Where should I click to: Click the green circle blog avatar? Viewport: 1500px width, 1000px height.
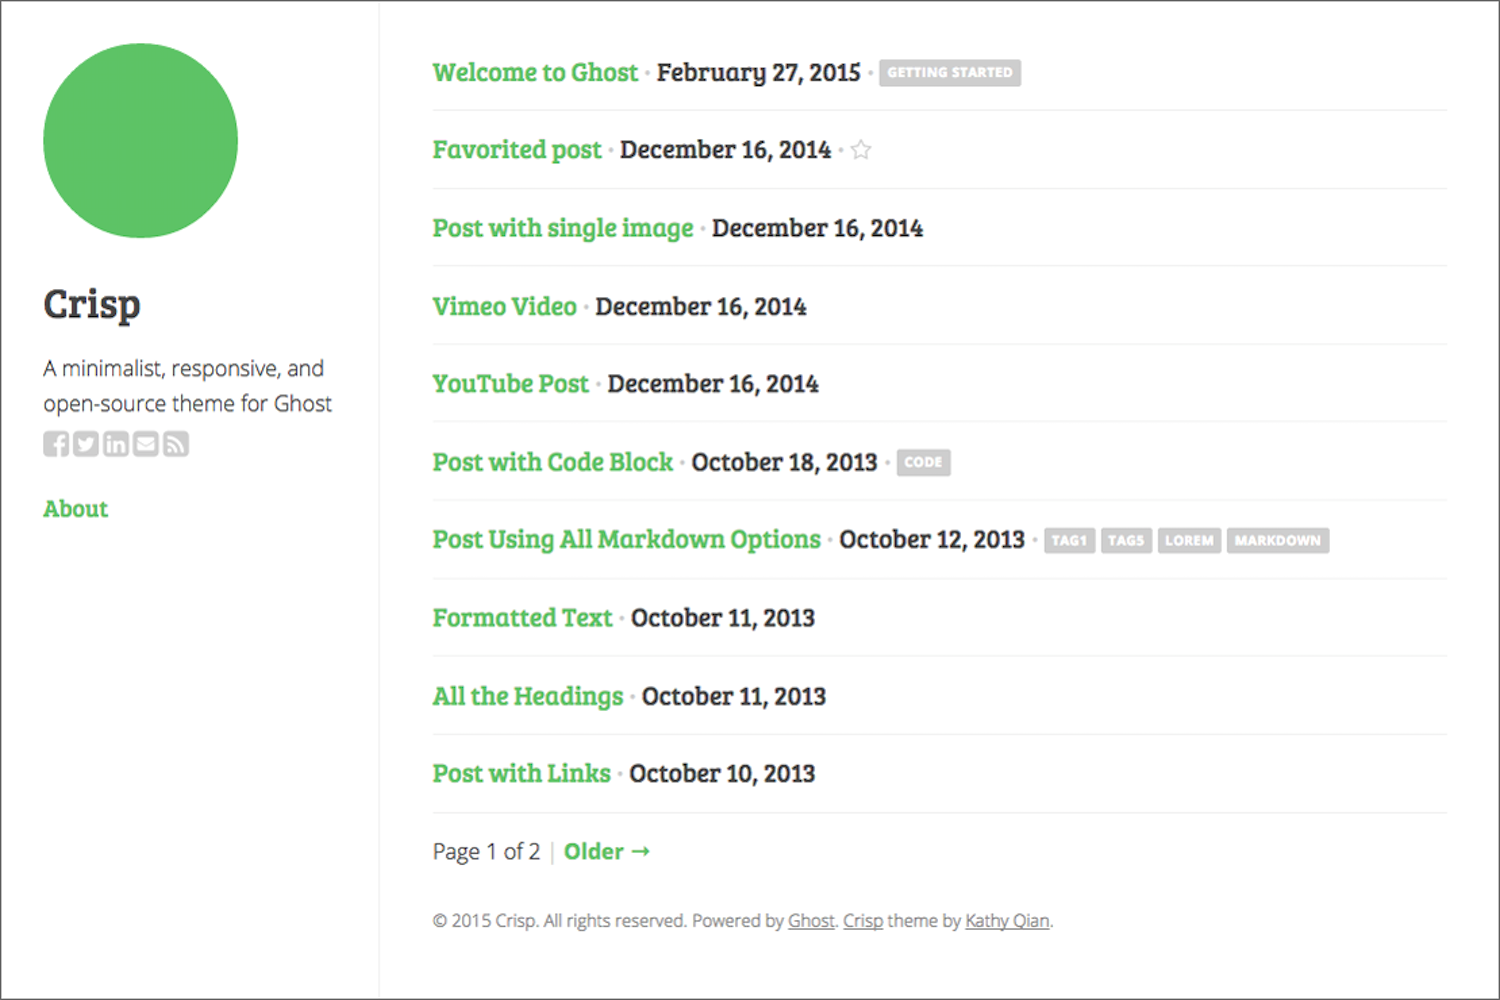(140, 140)
